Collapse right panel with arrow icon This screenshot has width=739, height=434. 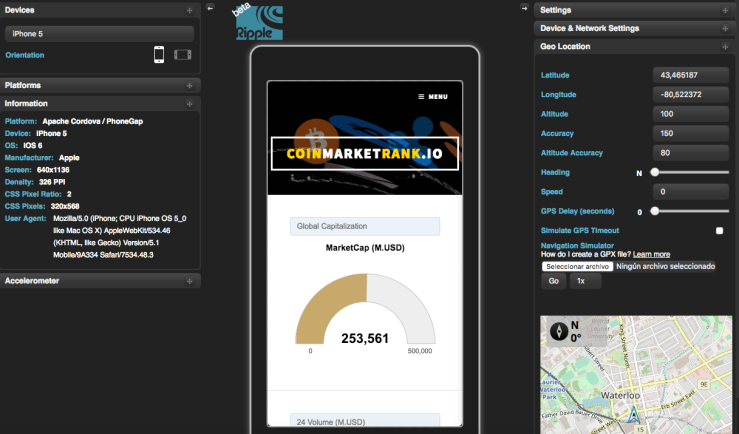524,8
